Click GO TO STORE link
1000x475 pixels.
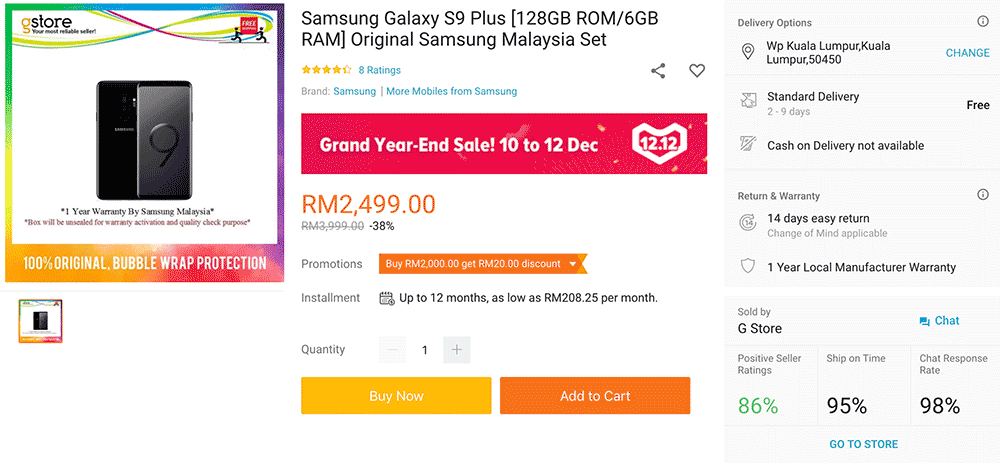click(863, 444)
